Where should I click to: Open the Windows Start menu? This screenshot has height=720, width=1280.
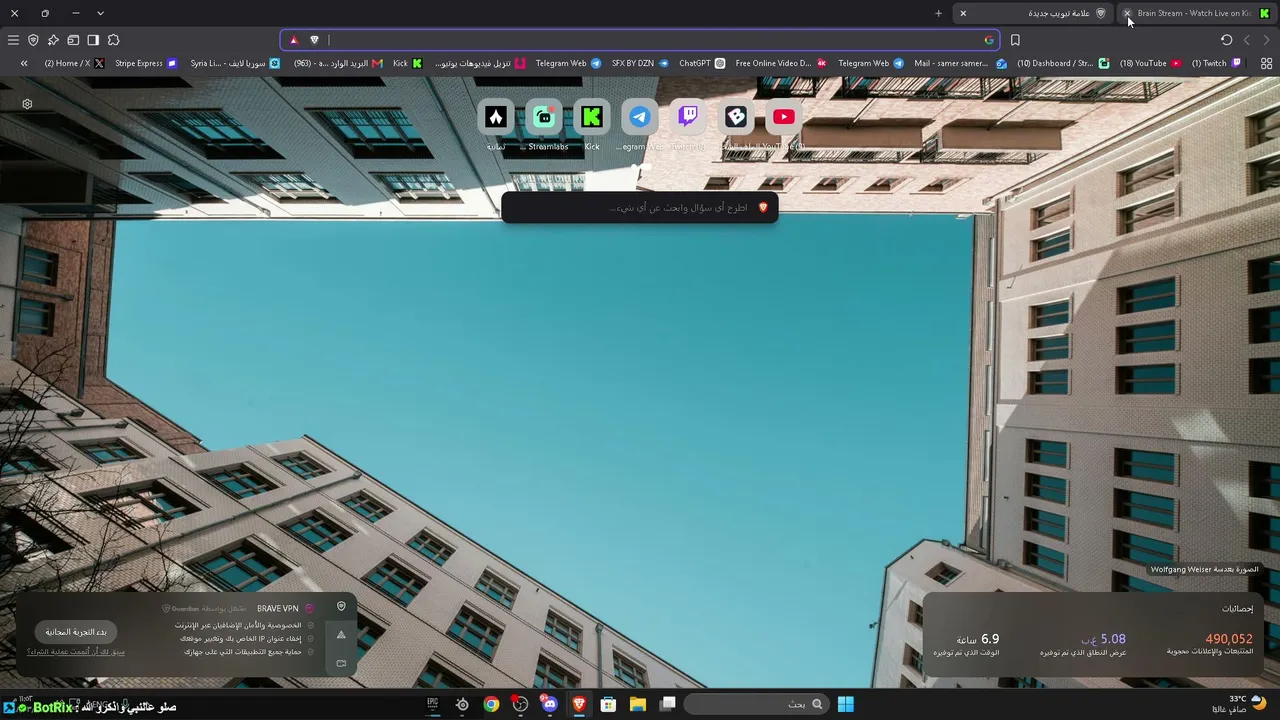click(x=845, y=704)
